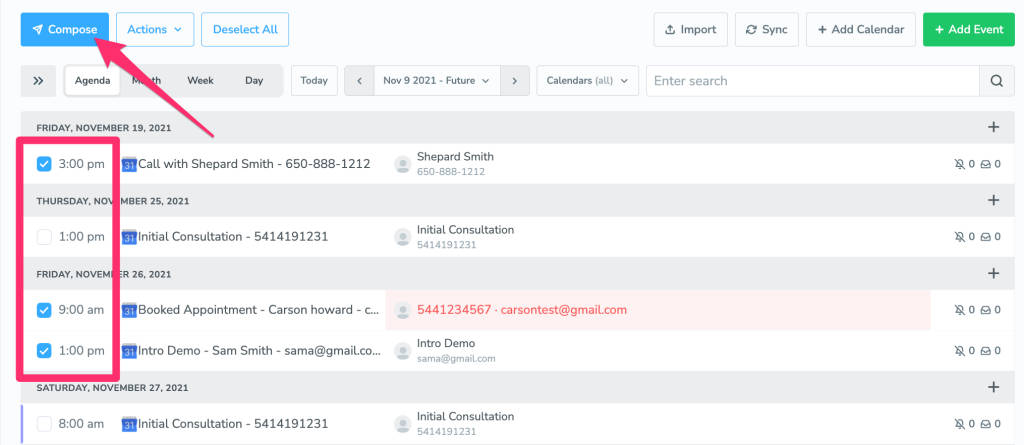Image resolution: width=1024 pixels, height=445 pixels.
Task: Click the Add Event button
Action: point(968,29)
